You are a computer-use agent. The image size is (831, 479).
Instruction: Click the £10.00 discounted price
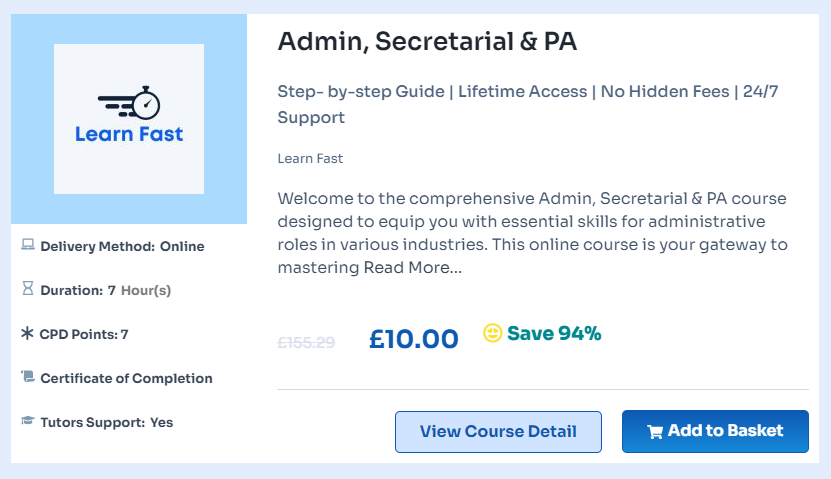414,339
